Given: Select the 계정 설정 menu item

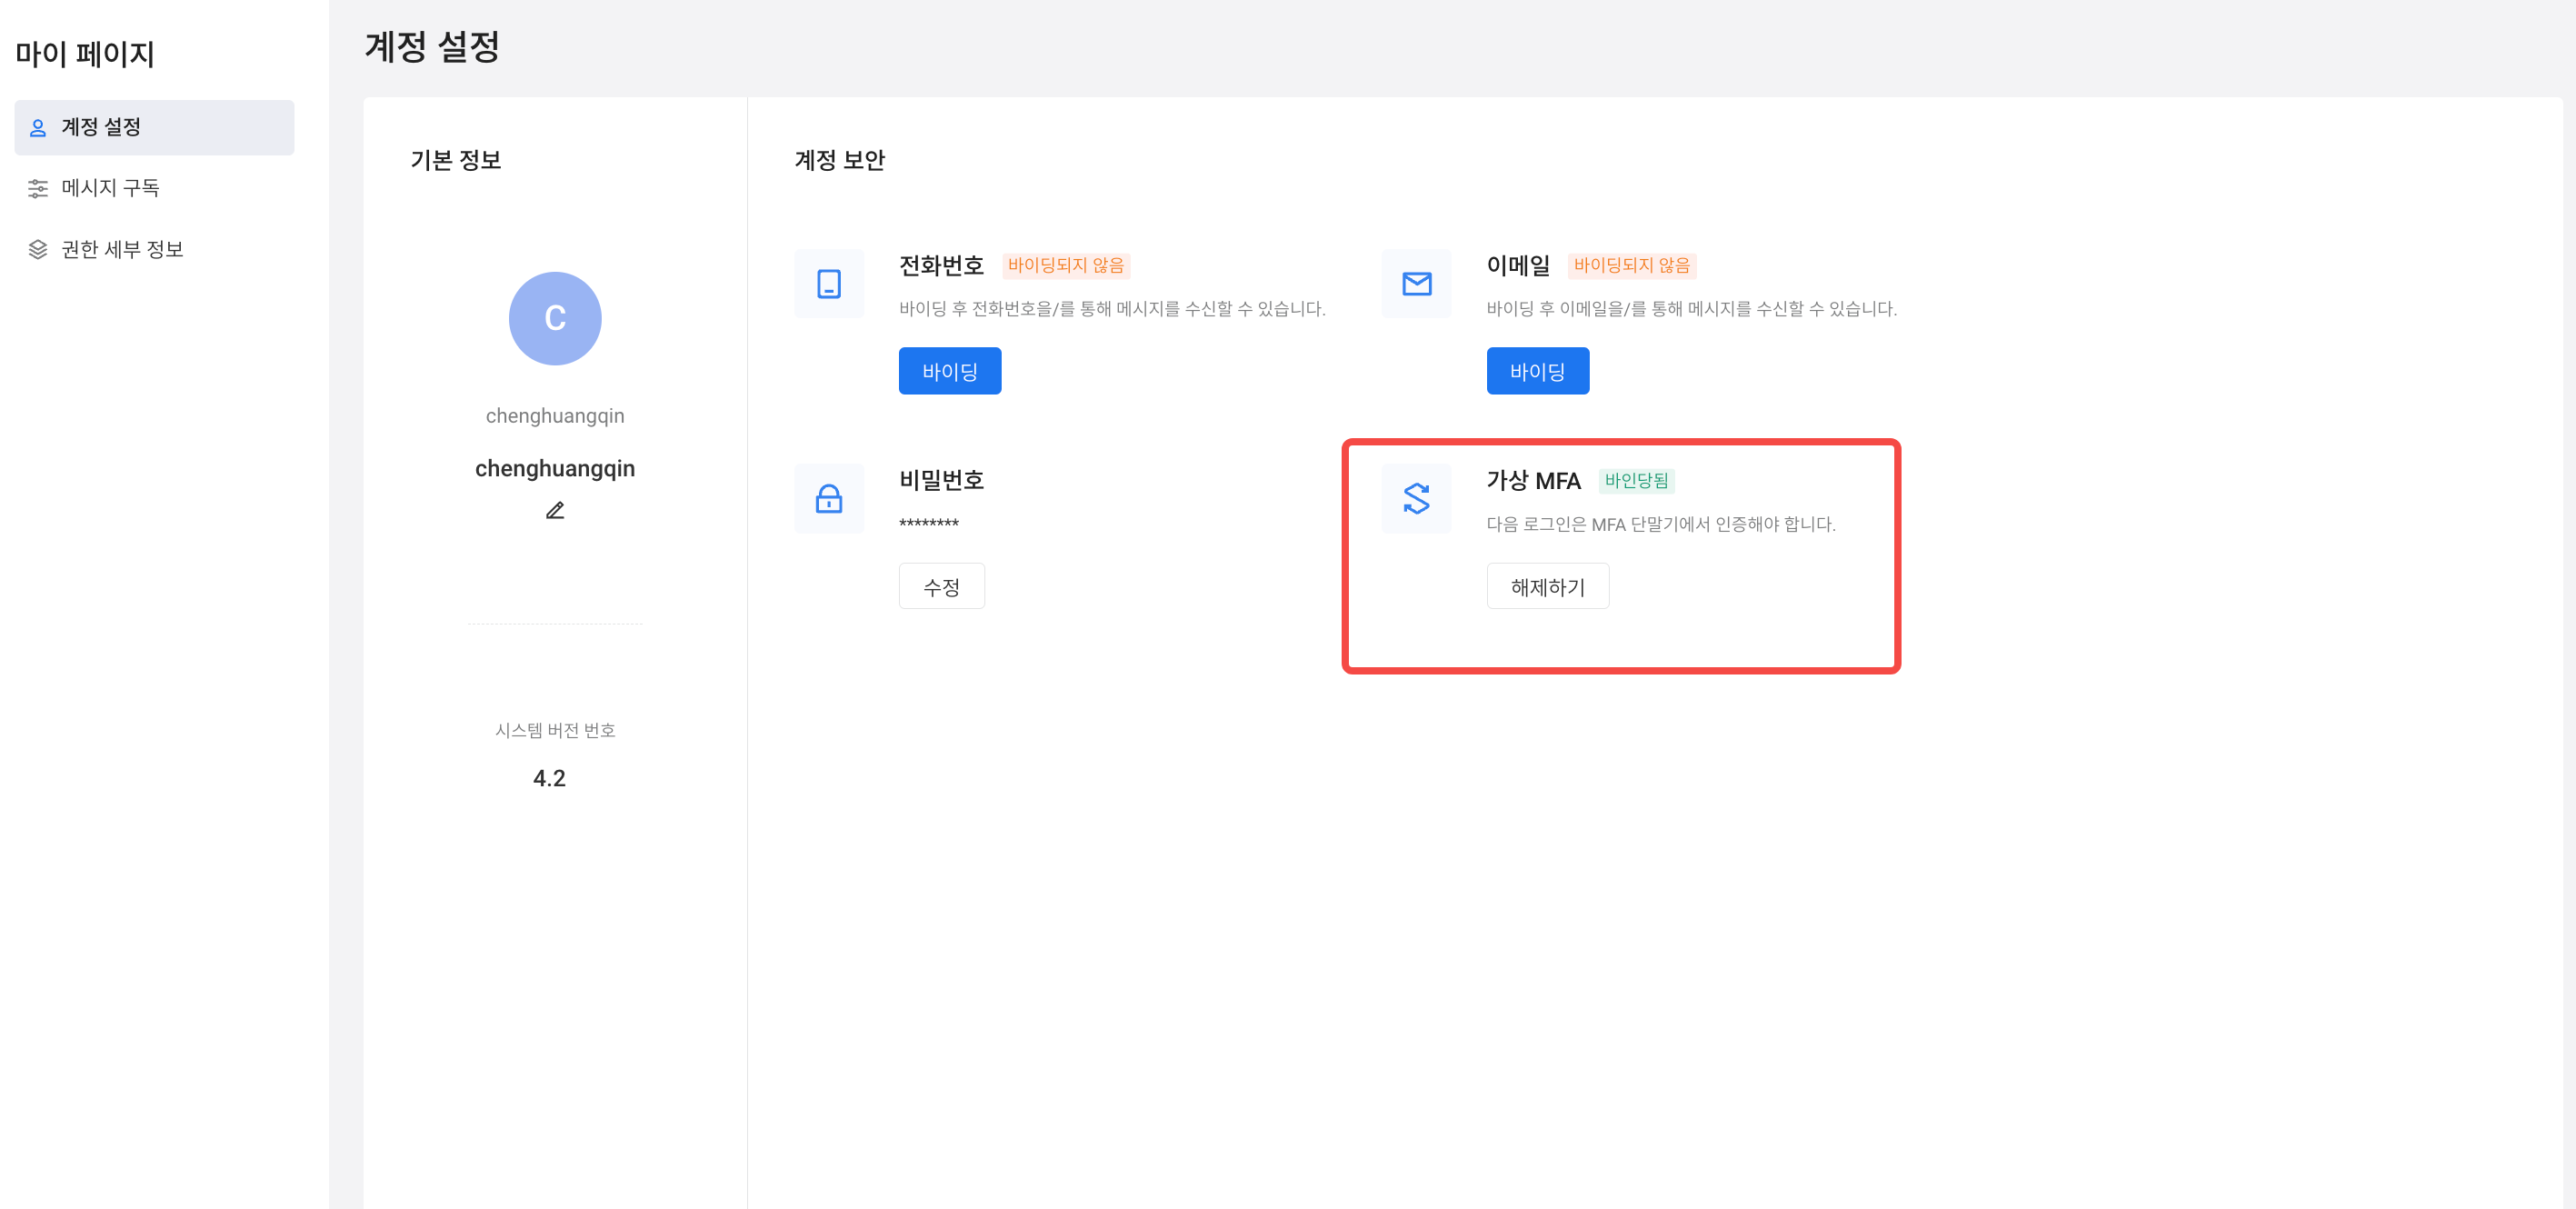Looking at the screenshot, I should [x=101, y=127].
